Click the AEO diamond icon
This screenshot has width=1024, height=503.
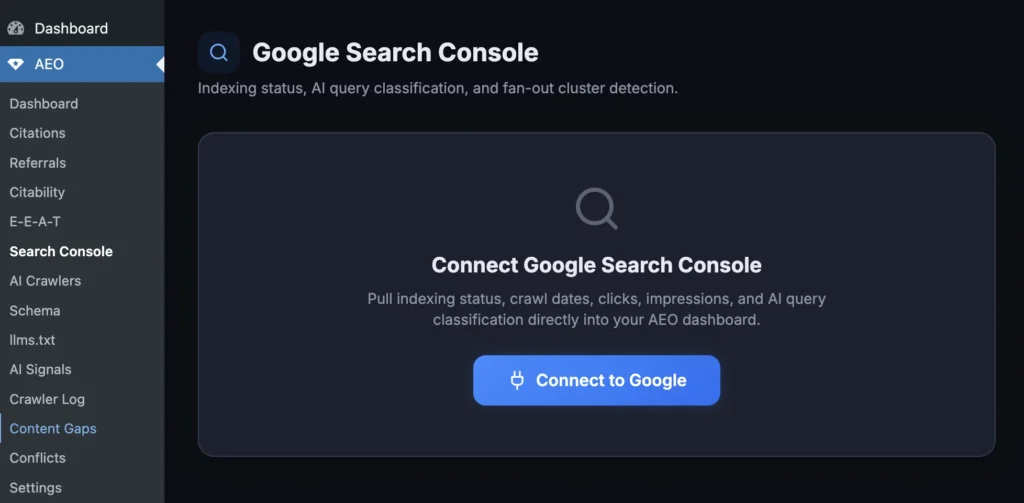[x=16, y=64]
